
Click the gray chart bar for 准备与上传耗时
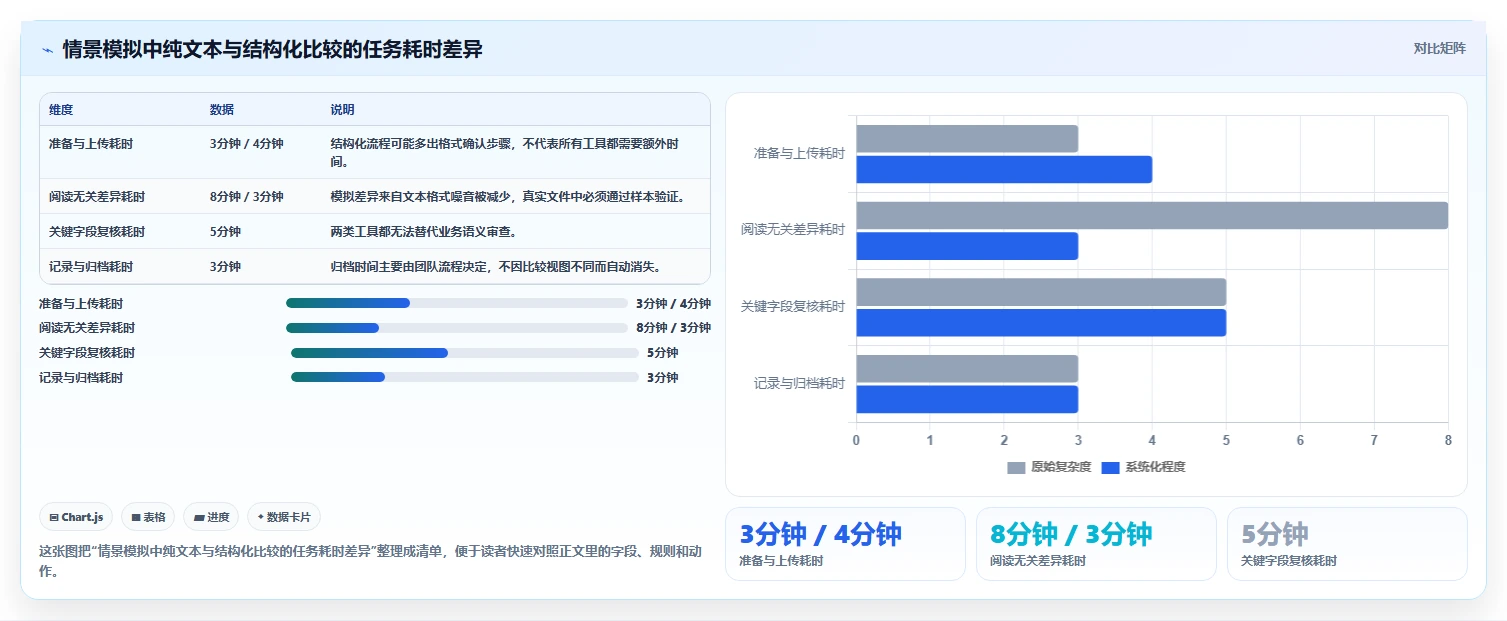pyautogui.click(x=967, y=139)
